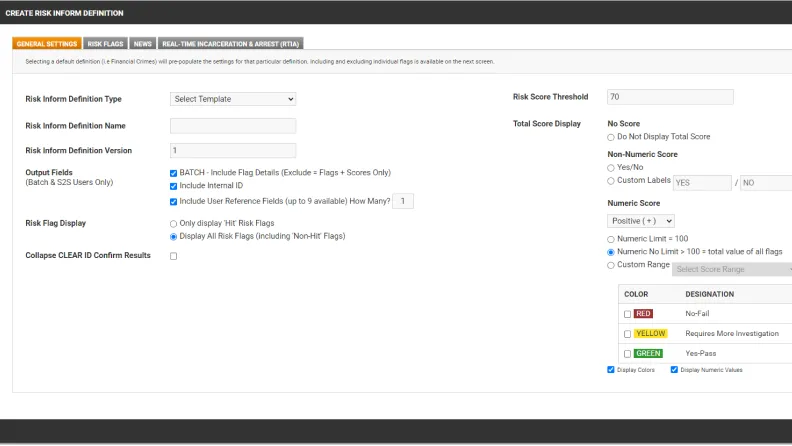Switch to the Risk Flags tab
The image size is (792, 446).
(x=105, y=44)
